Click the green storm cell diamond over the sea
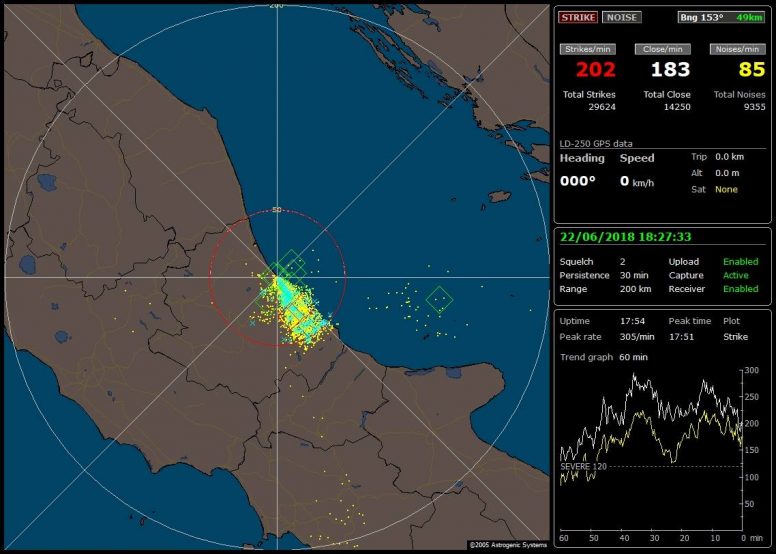The image size is (776, 554). click(439, 298)
